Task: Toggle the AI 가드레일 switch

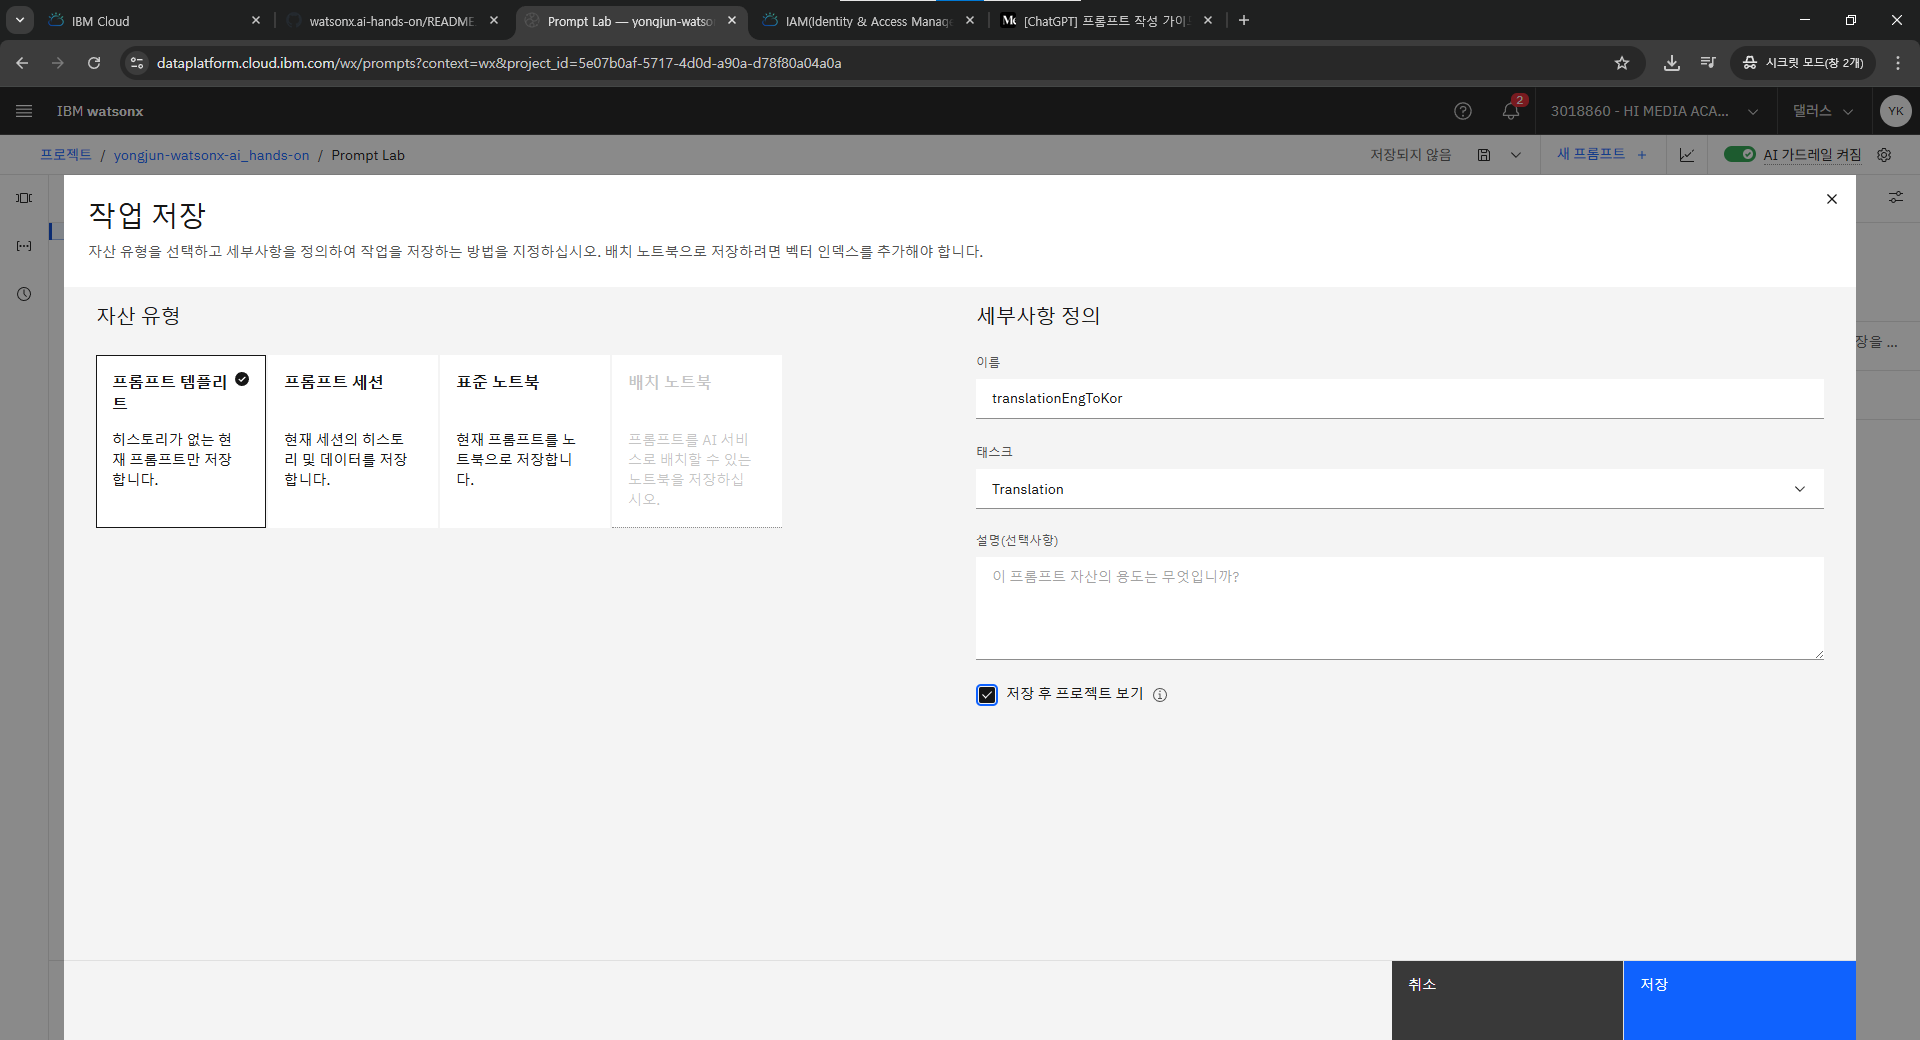Action: pos(1740,154)
